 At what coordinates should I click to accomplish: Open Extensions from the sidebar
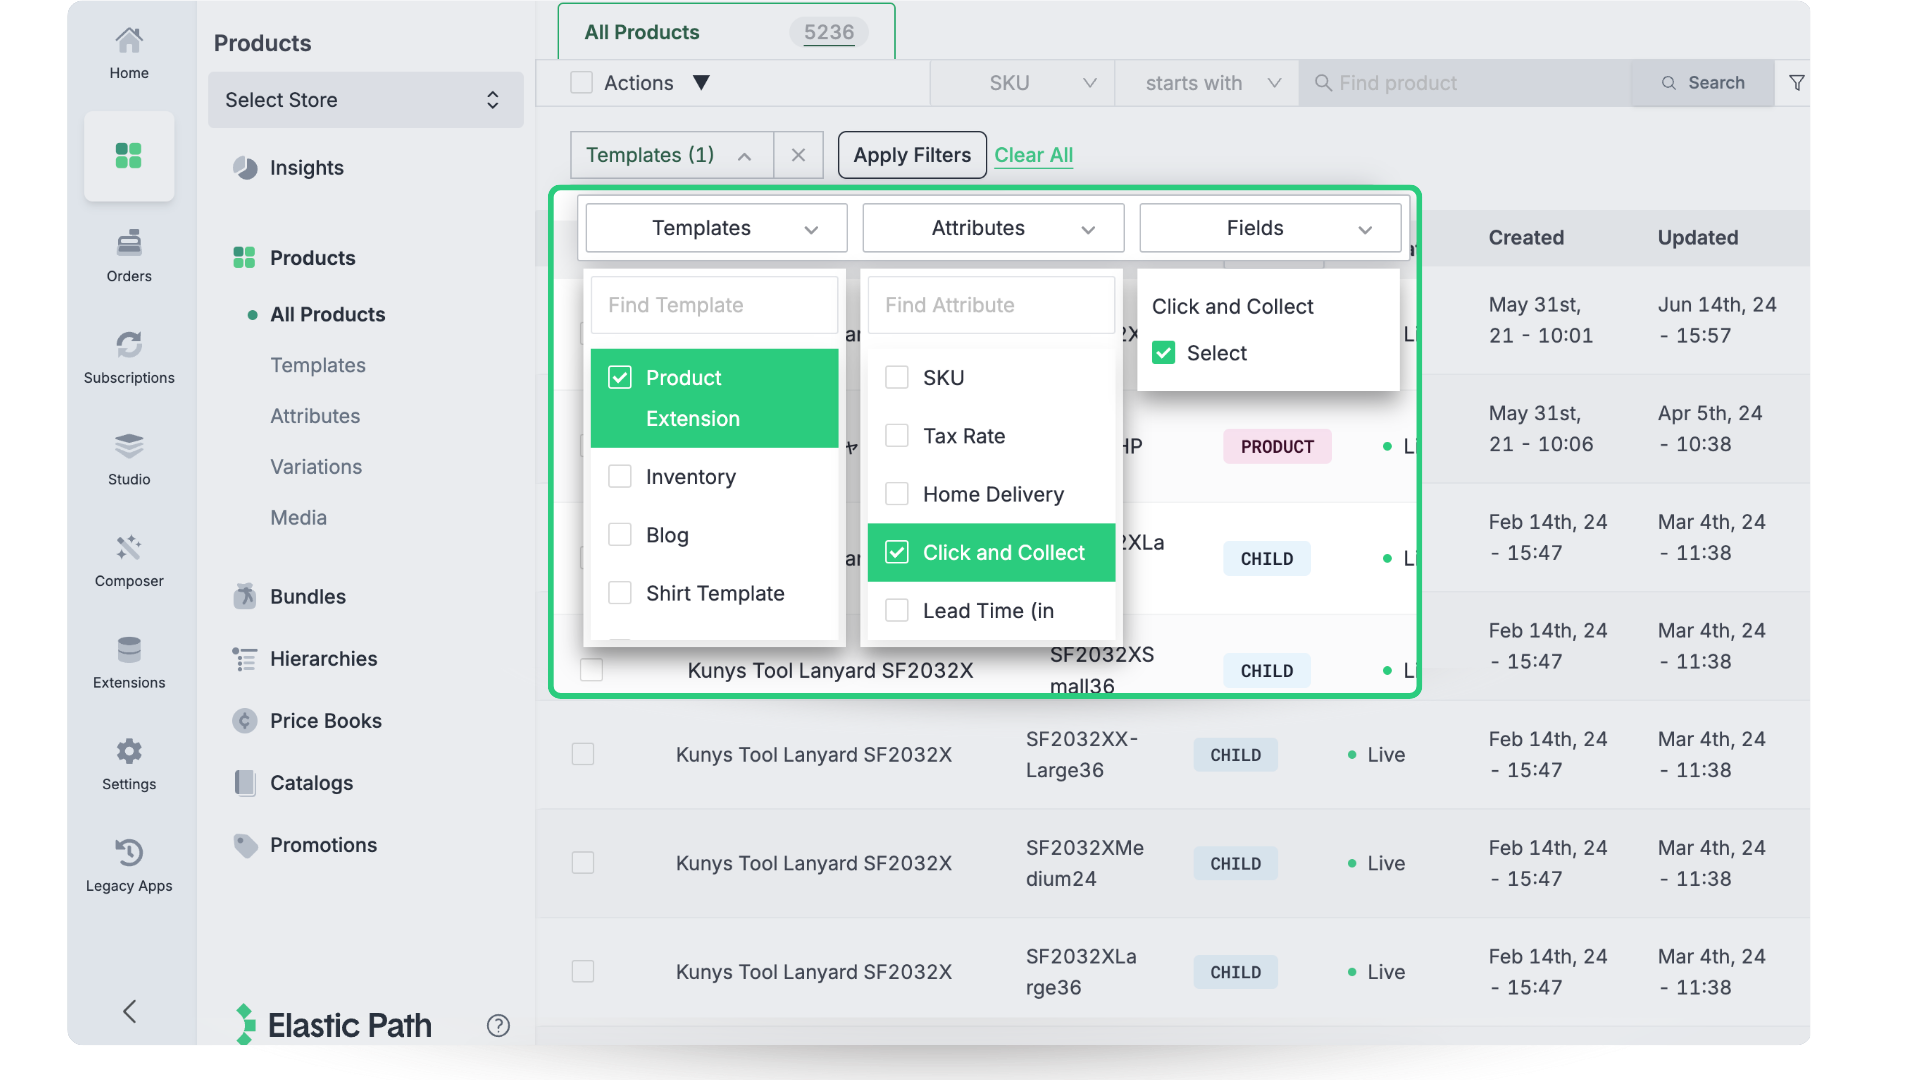click(x=129, y=650)
